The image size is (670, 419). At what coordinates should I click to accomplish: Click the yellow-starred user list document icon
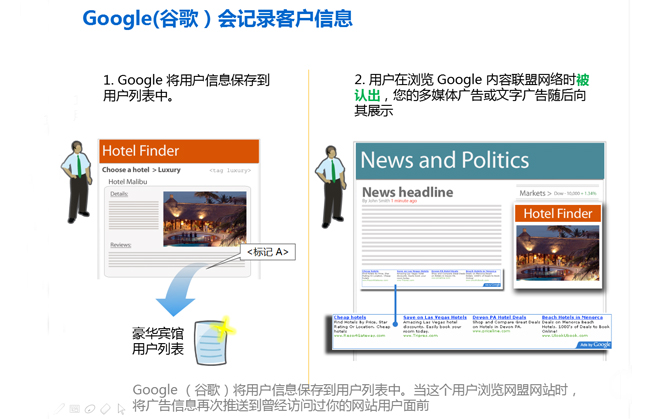pos(214,341)
